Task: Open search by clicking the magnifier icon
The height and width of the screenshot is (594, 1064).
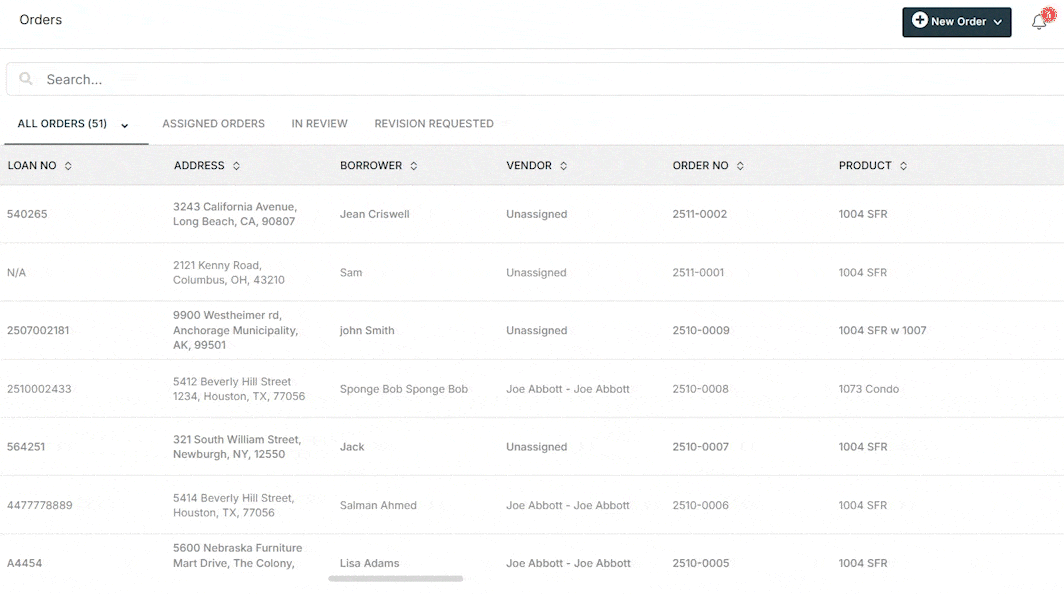Action: tap(25, 79)
